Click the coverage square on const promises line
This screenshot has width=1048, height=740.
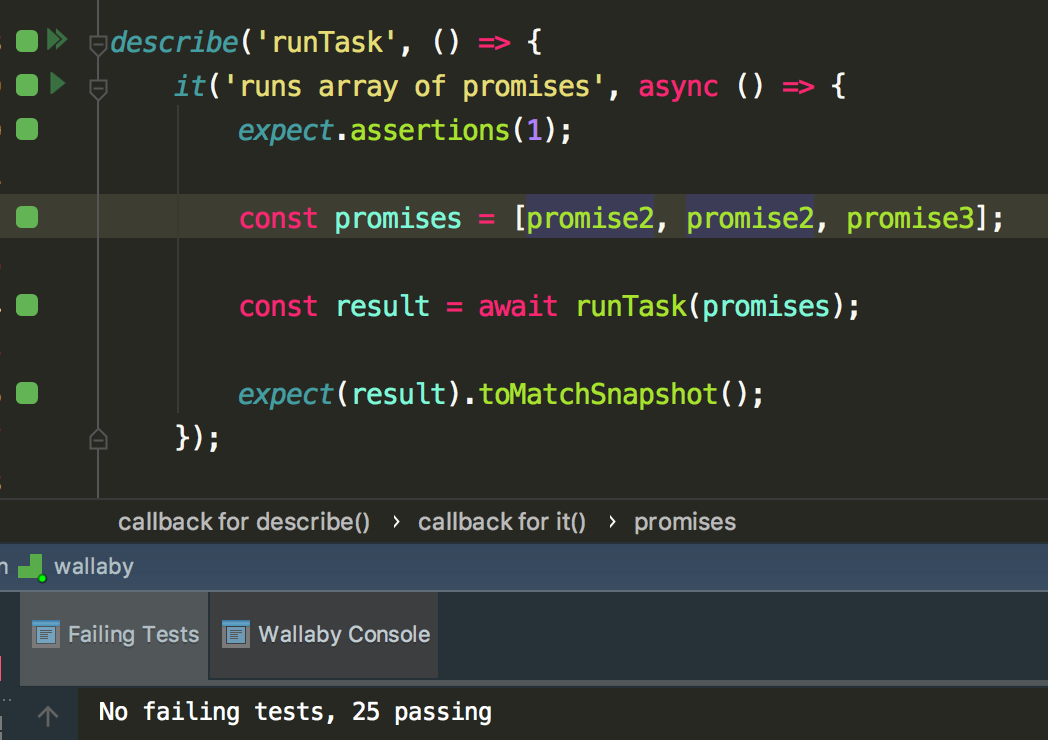(x=26, y=217)
